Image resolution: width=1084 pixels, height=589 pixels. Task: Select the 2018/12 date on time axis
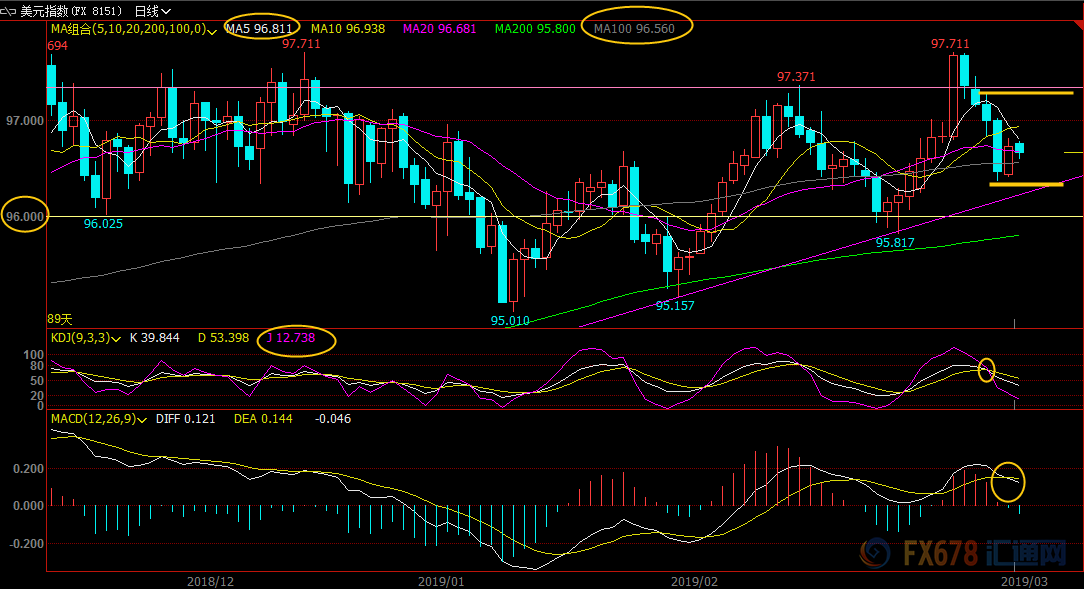click(210, 580)
